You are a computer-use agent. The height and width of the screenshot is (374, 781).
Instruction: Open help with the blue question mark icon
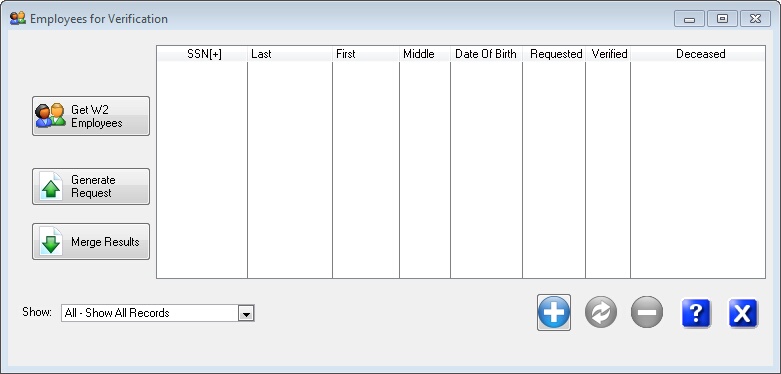coord(696,313)
